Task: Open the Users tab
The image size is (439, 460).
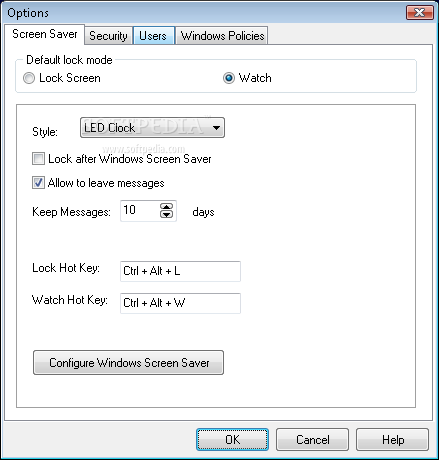Action: (x=154, y=35)
